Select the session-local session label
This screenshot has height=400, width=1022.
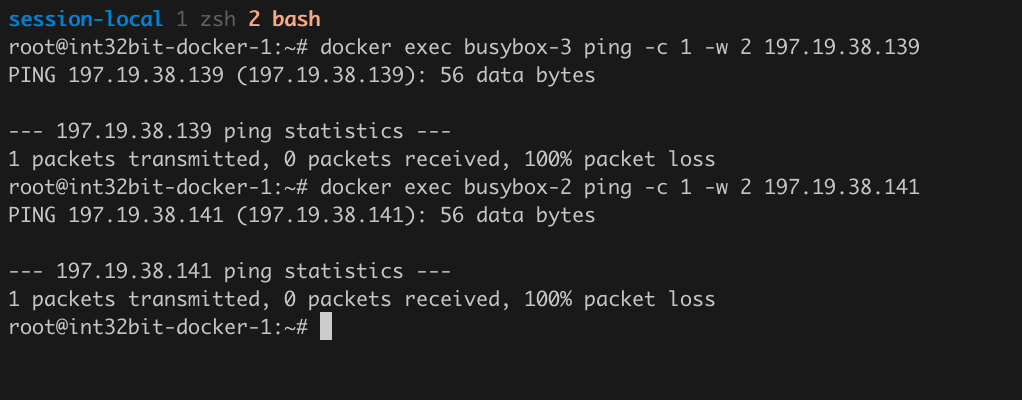coord(85,20)
